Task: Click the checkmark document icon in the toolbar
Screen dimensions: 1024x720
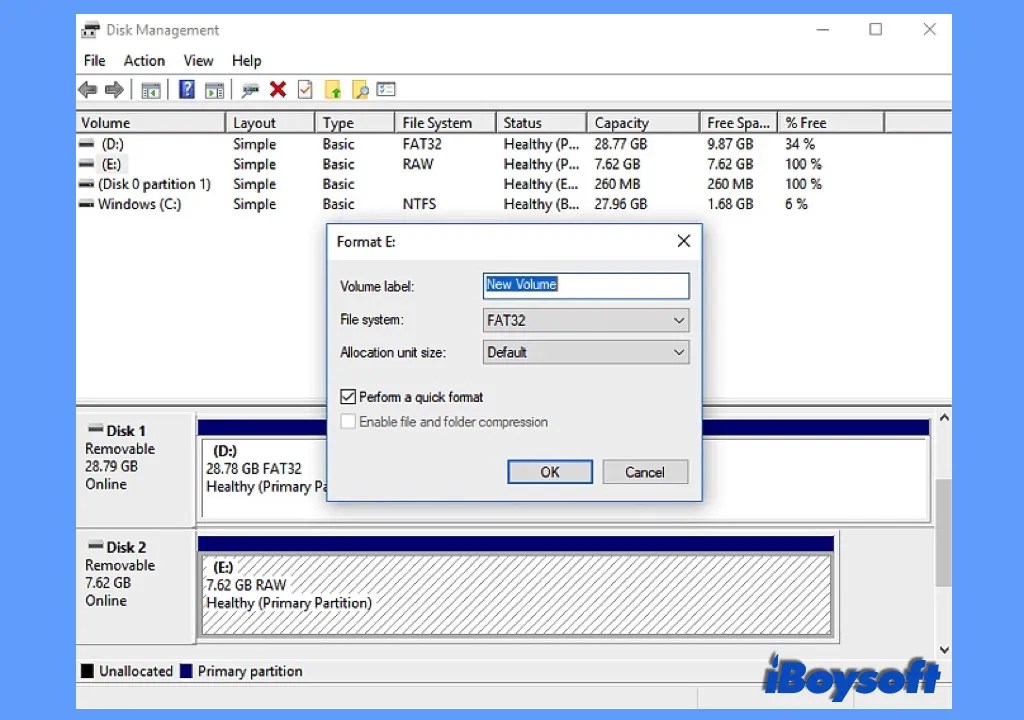Action: 304,89
